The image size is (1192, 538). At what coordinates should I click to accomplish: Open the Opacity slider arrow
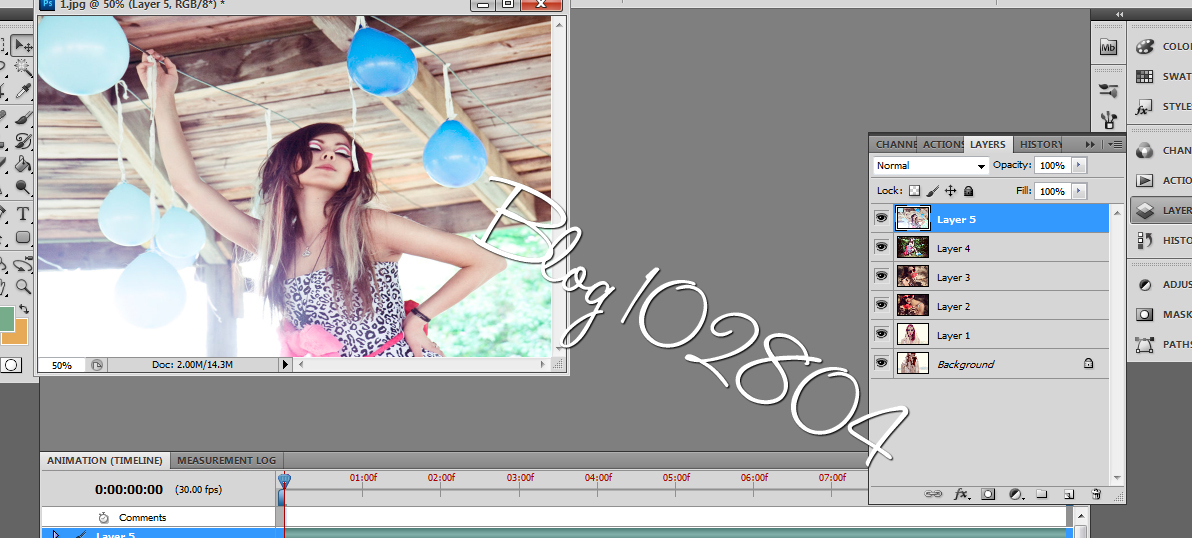pyautogui.click(x=1079, y=165)
